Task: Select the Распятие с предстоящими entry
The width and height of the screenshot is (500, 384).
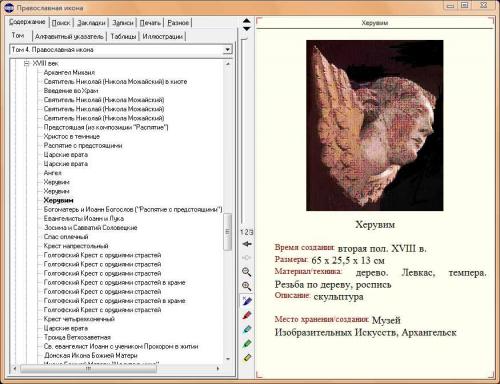Action: pos(83,145)
